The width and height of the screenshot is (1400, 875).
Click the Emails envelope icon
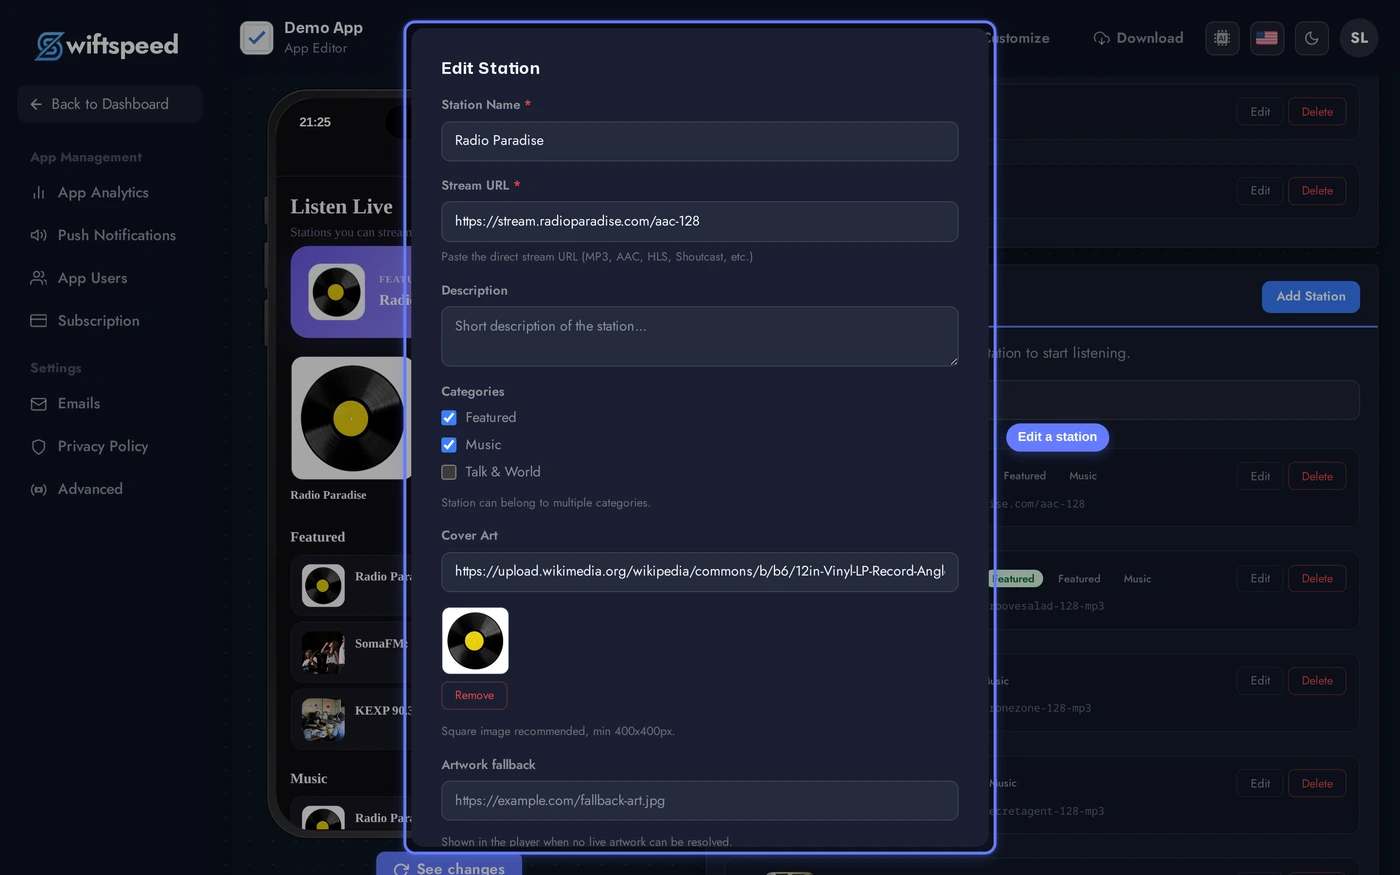[39, 404]
